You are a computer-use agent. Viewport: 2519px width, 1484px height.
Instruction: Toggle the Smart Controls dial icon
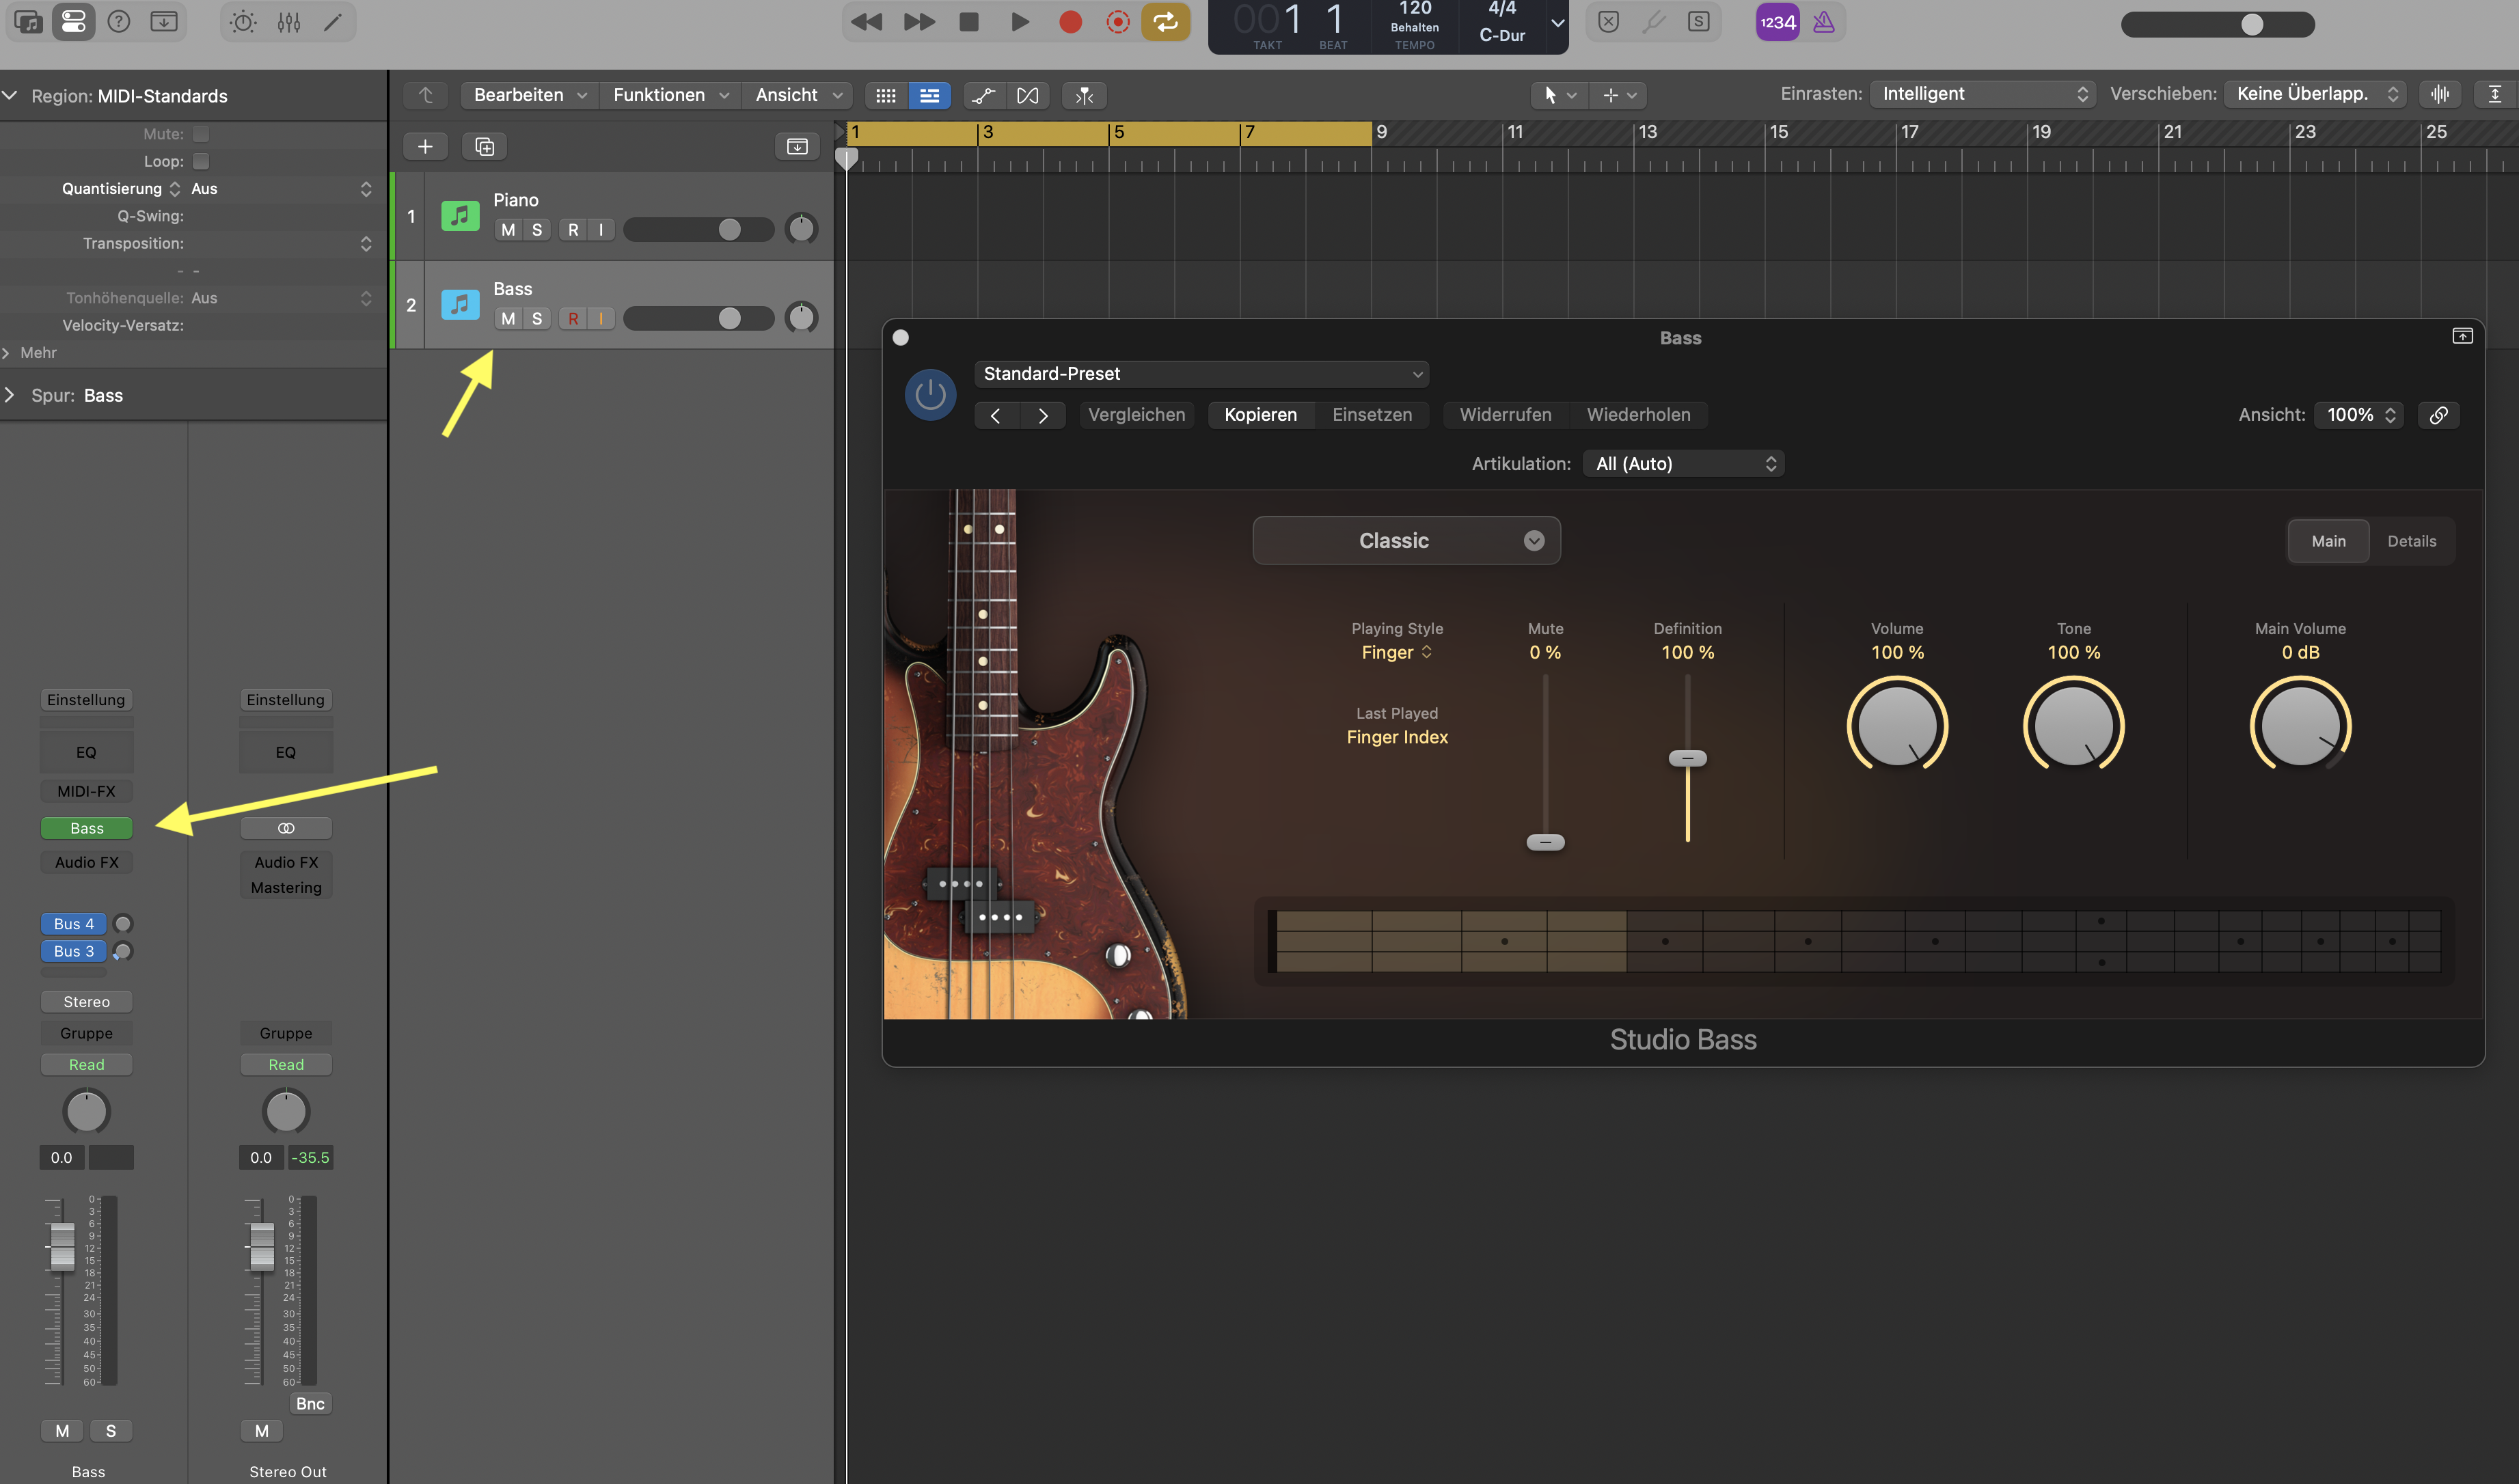pyautogui.click(x=243, y=22)
